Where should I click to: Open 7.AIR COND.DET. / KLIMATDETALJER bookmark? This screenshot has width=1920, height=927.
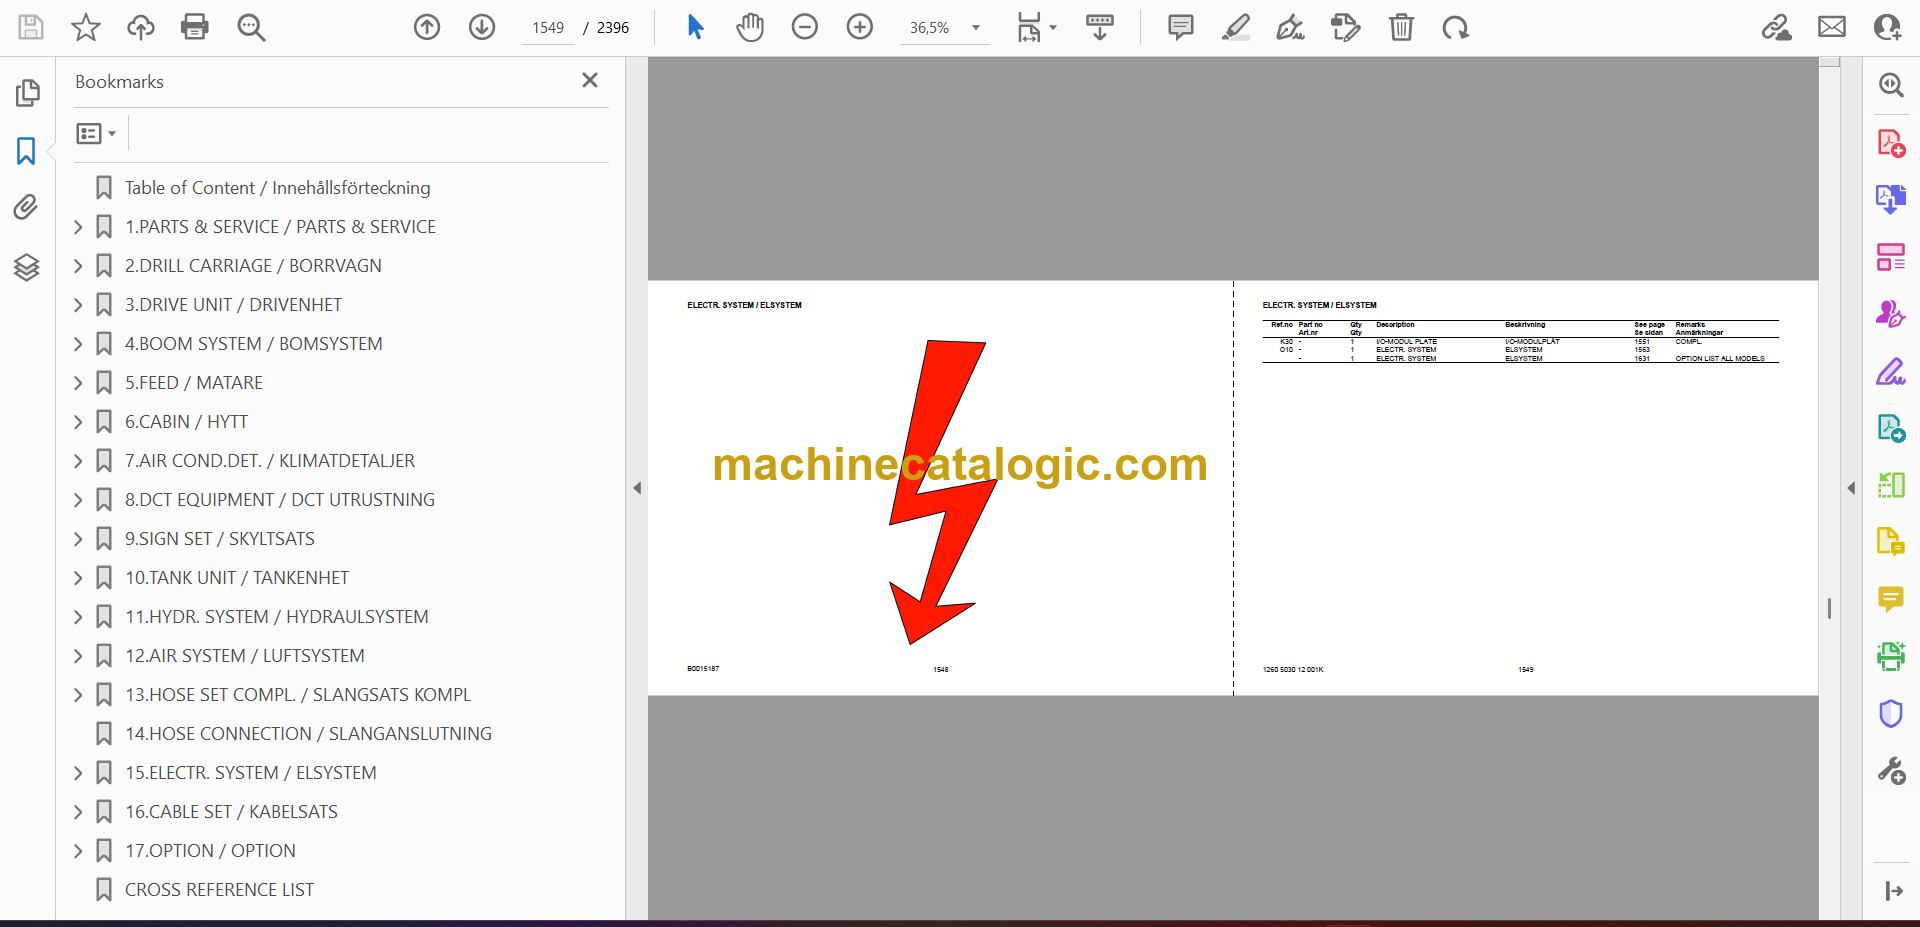point(269,461)
